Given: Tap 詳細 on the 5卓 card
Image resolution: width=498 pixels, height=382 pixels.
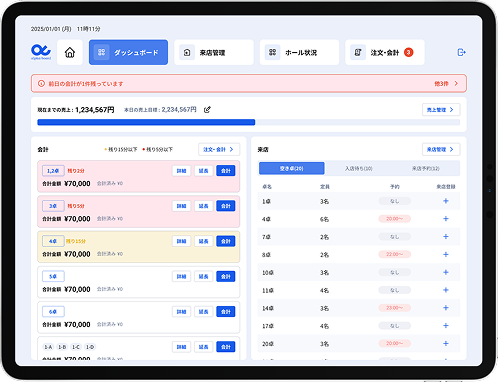Looking at the screenshot, I should 181,276.
